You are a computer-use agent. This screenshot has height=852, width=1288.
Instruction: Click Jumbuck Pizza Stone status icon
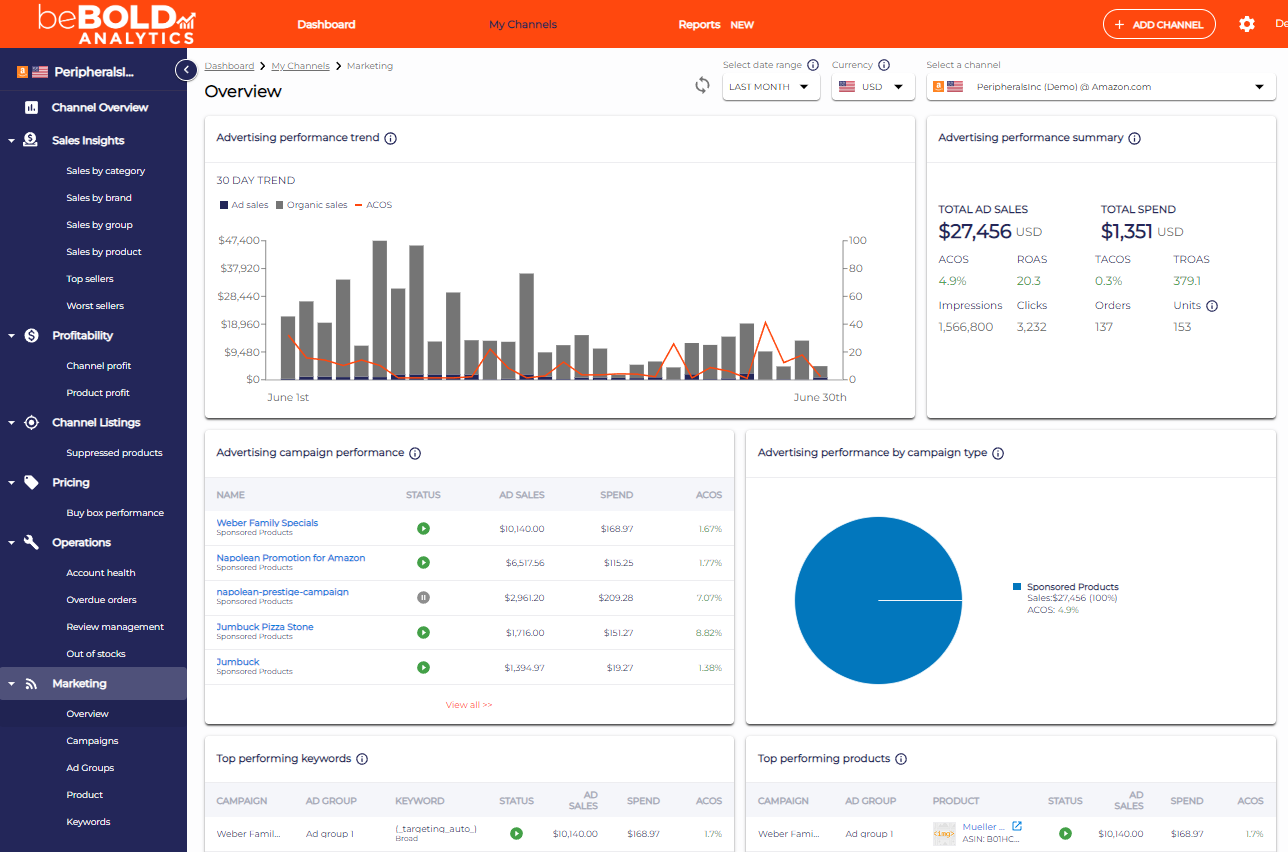[423, 632]
